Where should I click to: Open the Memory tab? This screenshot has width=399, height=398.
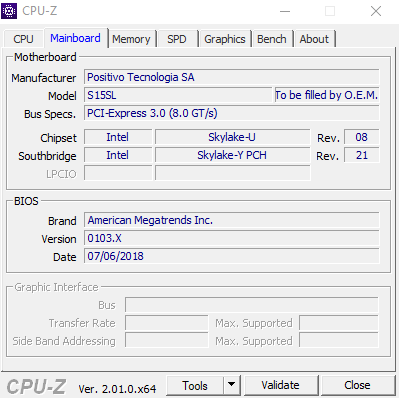[131, 39]
